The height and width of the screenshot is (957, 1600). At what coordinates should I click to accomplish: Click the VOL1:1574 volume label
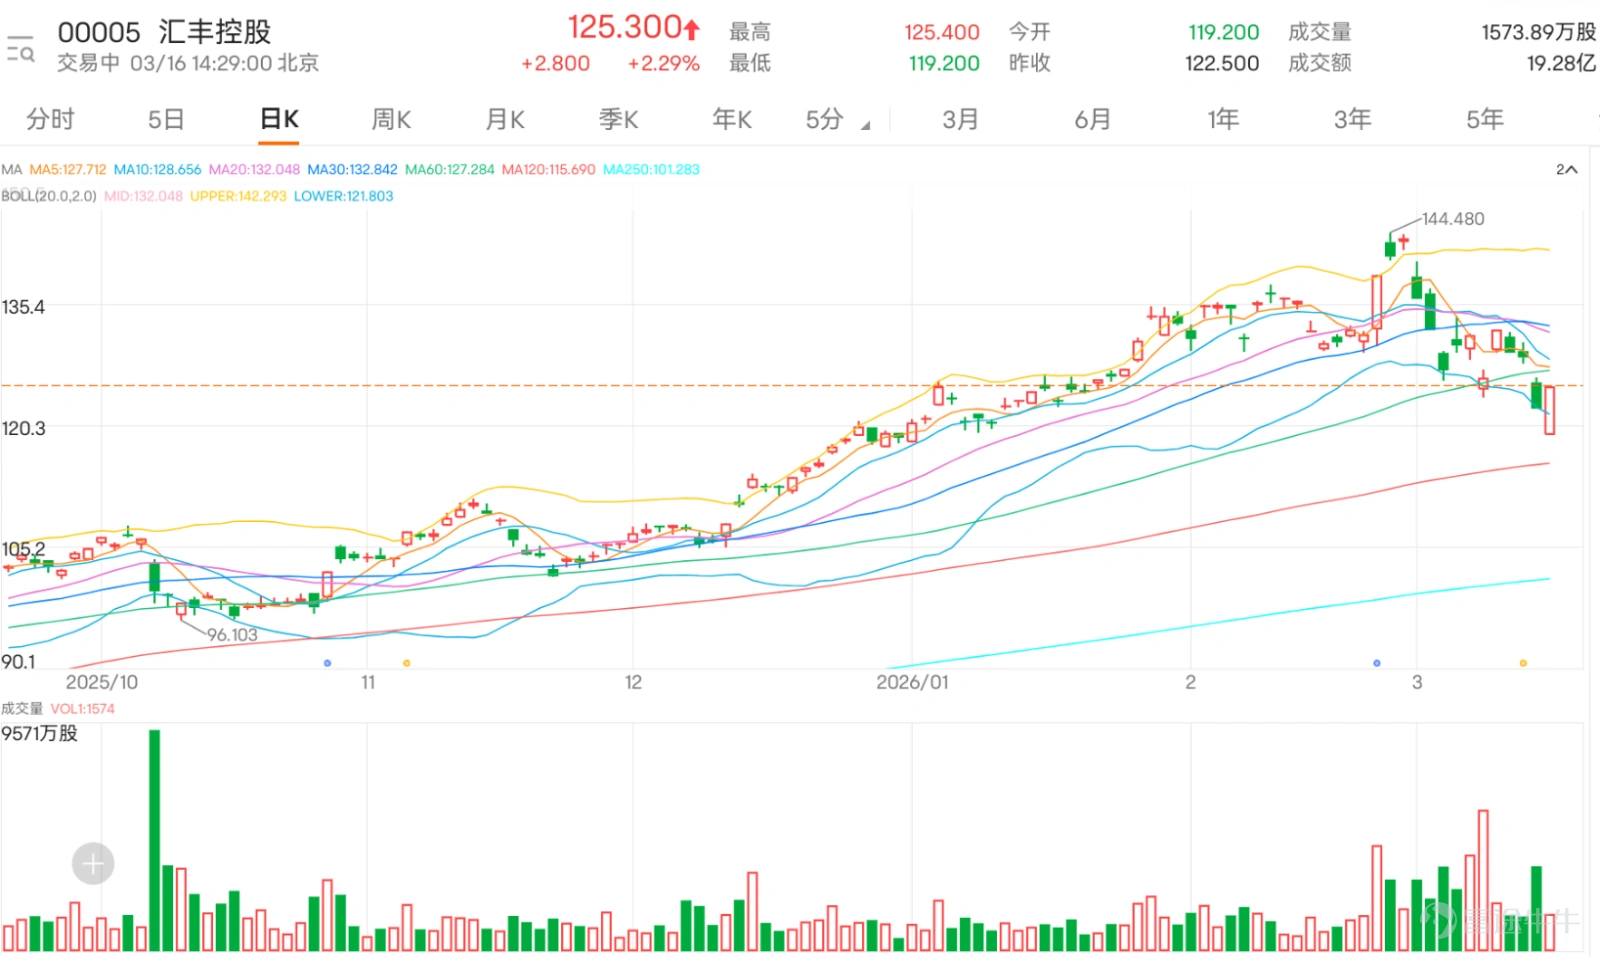coord(82,709)
